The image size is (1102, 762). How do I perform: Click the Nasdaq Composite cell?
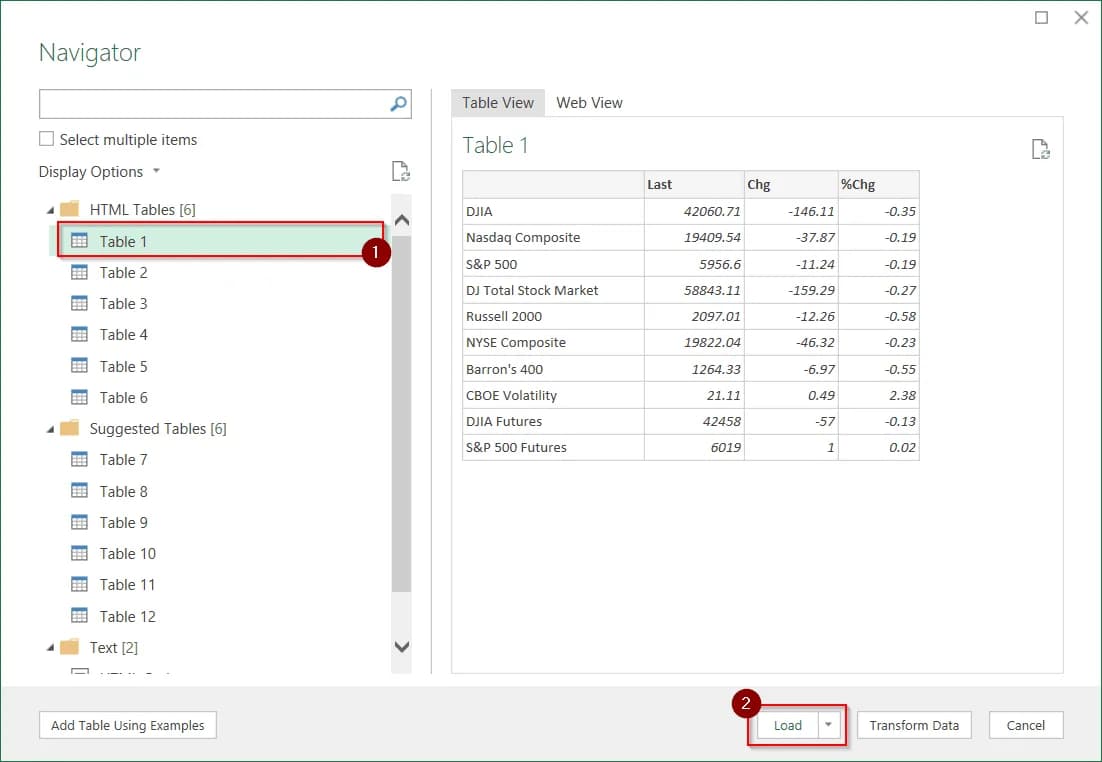pyautogui.click(x=553, y=238)
